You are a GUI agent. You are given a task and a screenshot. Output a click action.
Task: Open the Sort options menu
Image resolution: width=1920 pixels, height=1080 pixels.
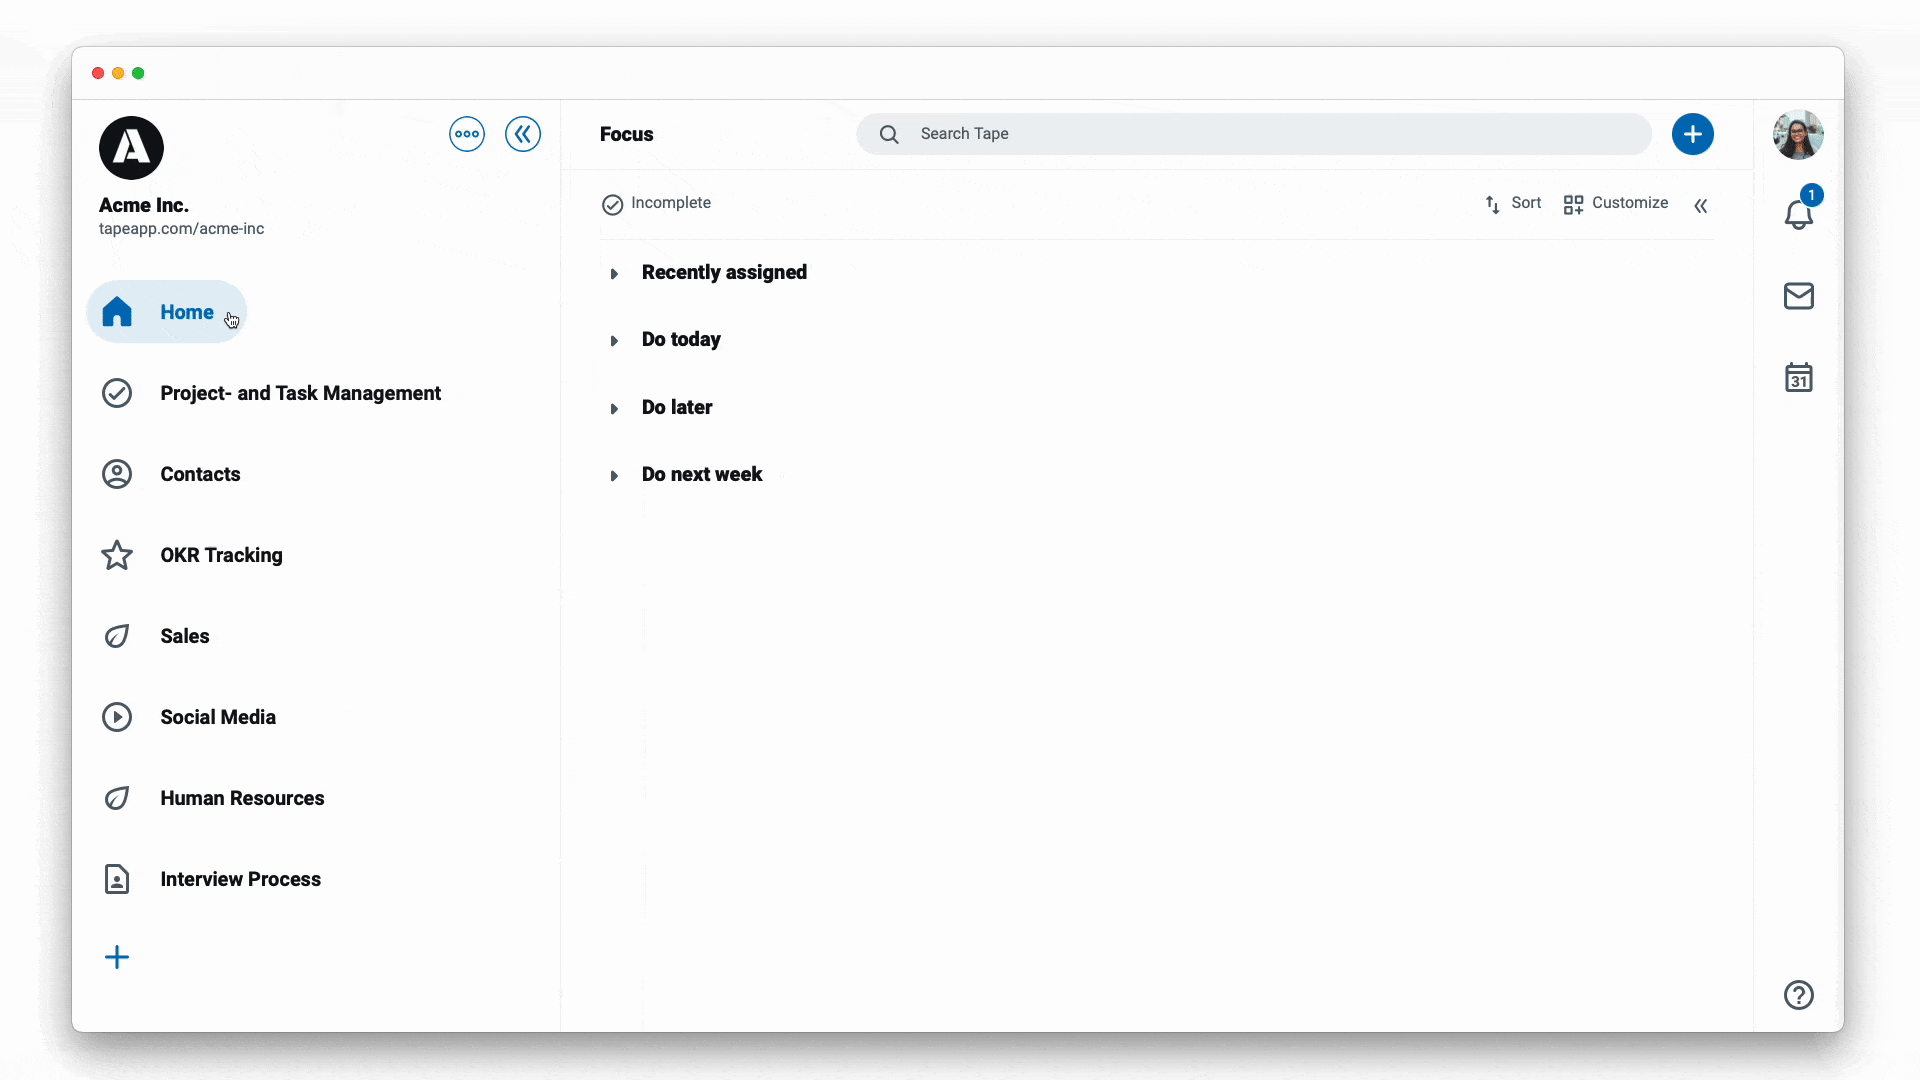[1513, 203]
